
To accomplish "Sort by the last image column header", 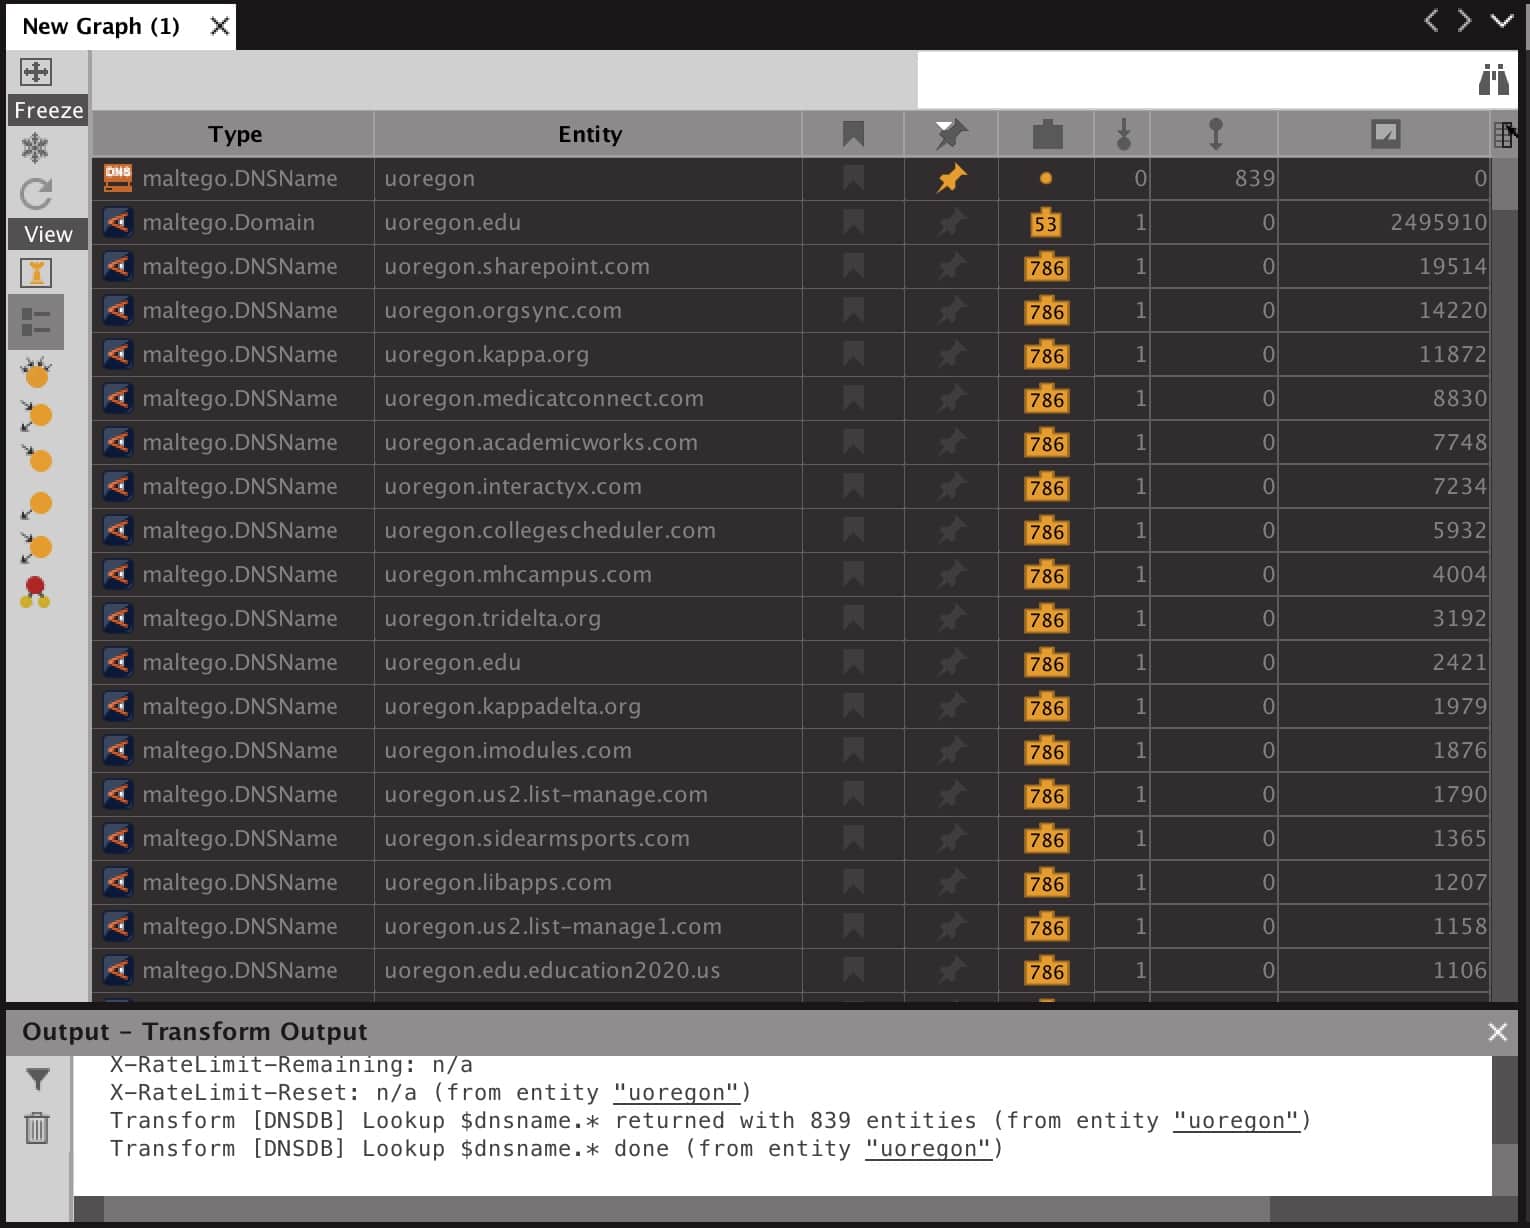I will pos(1385,134).
